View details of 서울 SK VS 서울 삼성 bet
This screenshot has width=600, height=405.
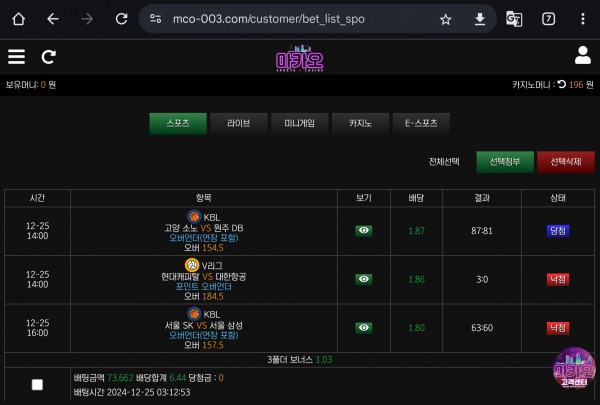pos(364,328)
